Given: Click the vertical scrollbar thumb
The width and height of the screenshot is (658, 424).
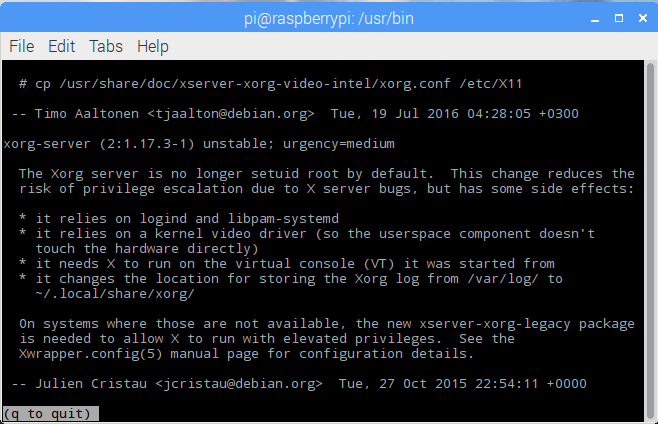Looking at the screenshot, I should (x=651, y=239).
